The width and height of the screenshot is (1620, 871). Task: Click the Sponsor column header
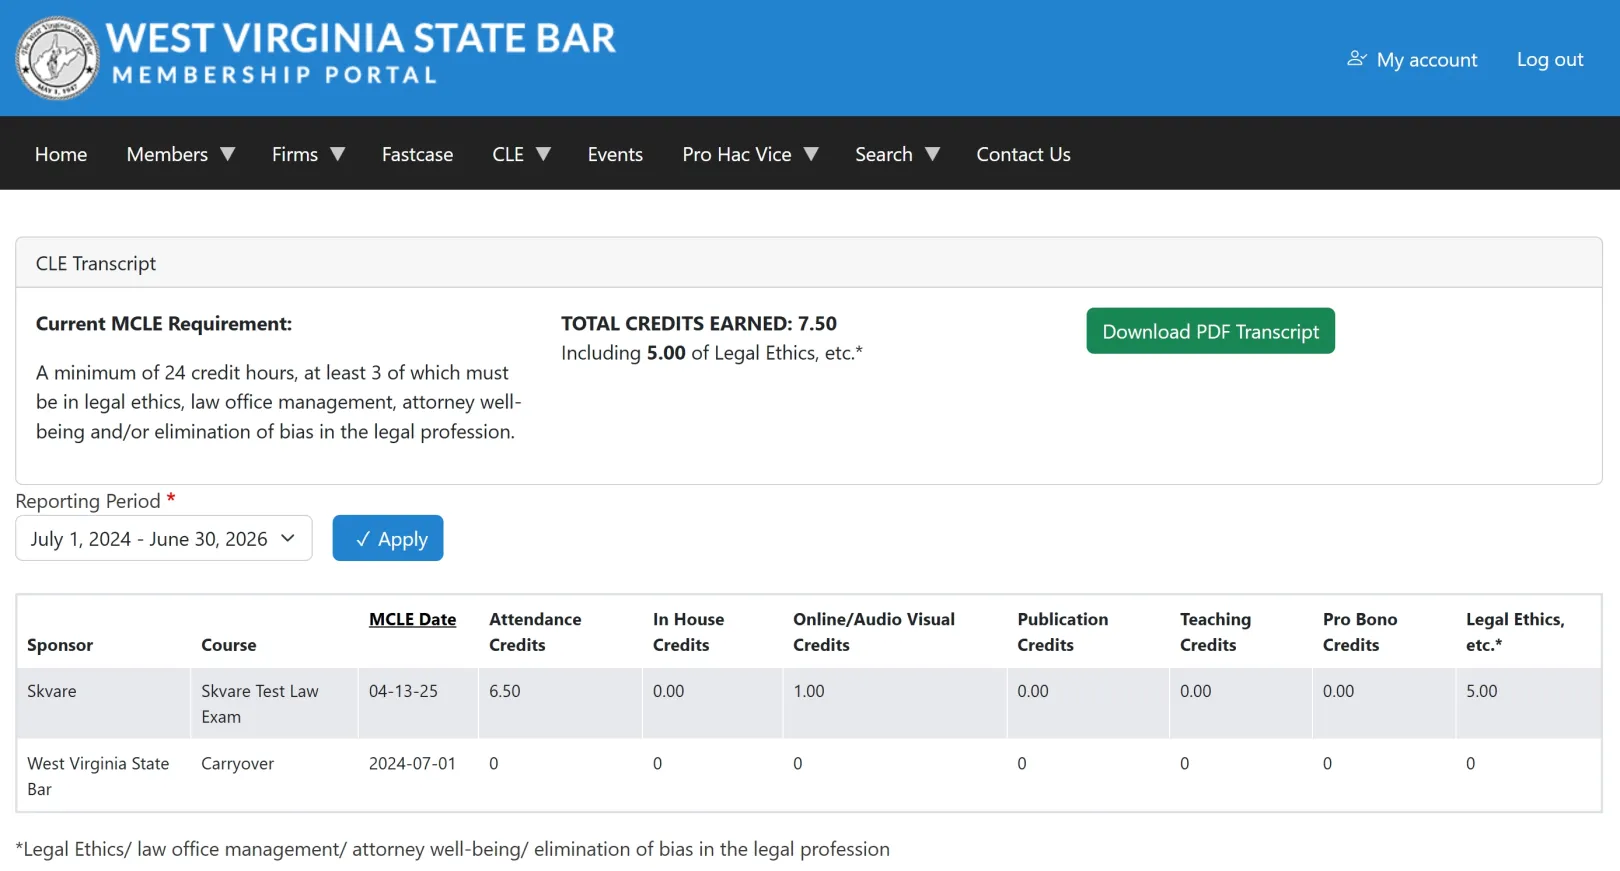click(x=60, y=645)
